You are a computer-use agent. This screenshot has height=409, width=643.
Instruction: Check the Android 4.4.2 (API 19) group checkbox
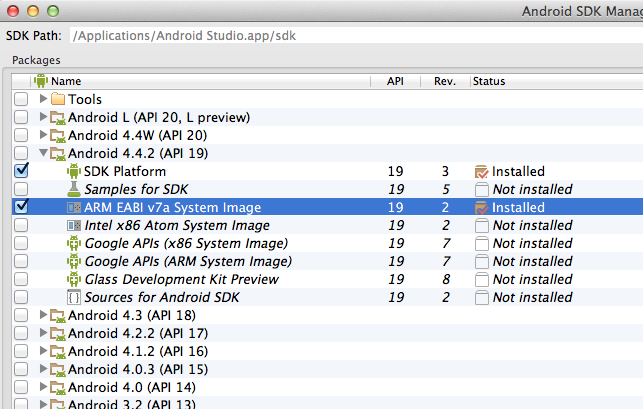tap(21, 153)
